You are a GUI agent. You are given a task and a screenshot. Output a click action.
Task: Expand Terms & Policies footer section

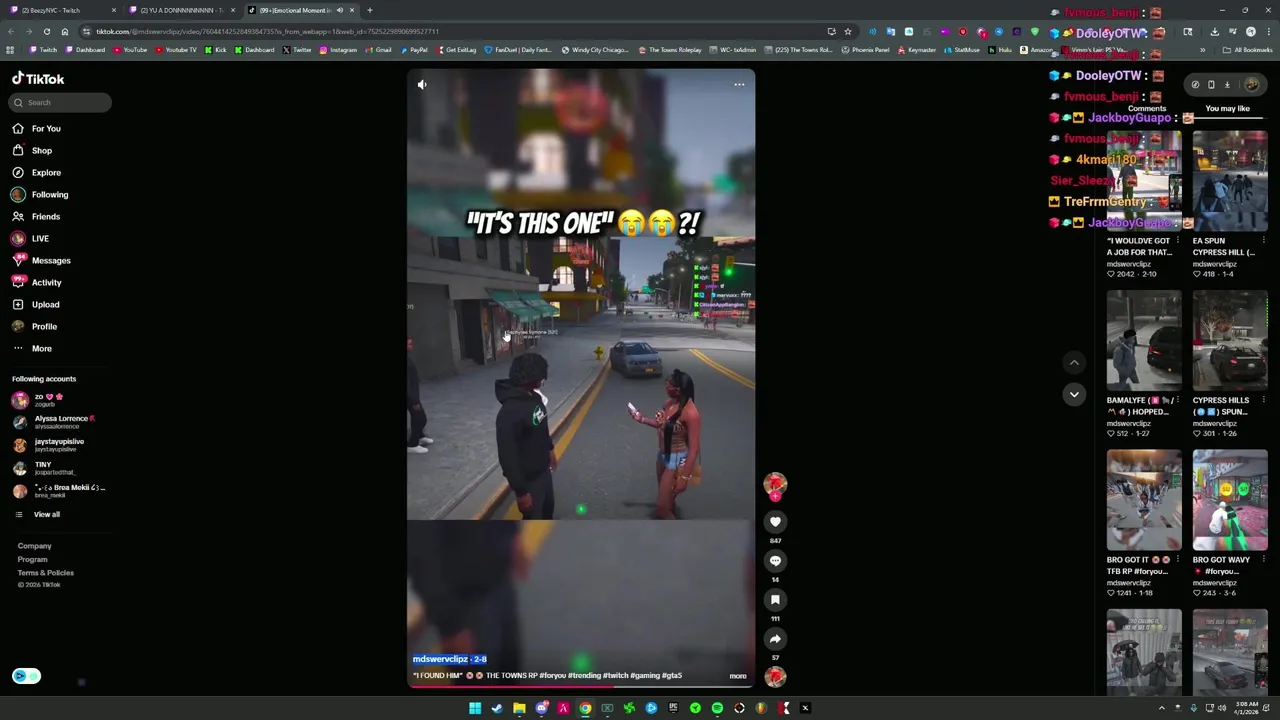(45, 573)
